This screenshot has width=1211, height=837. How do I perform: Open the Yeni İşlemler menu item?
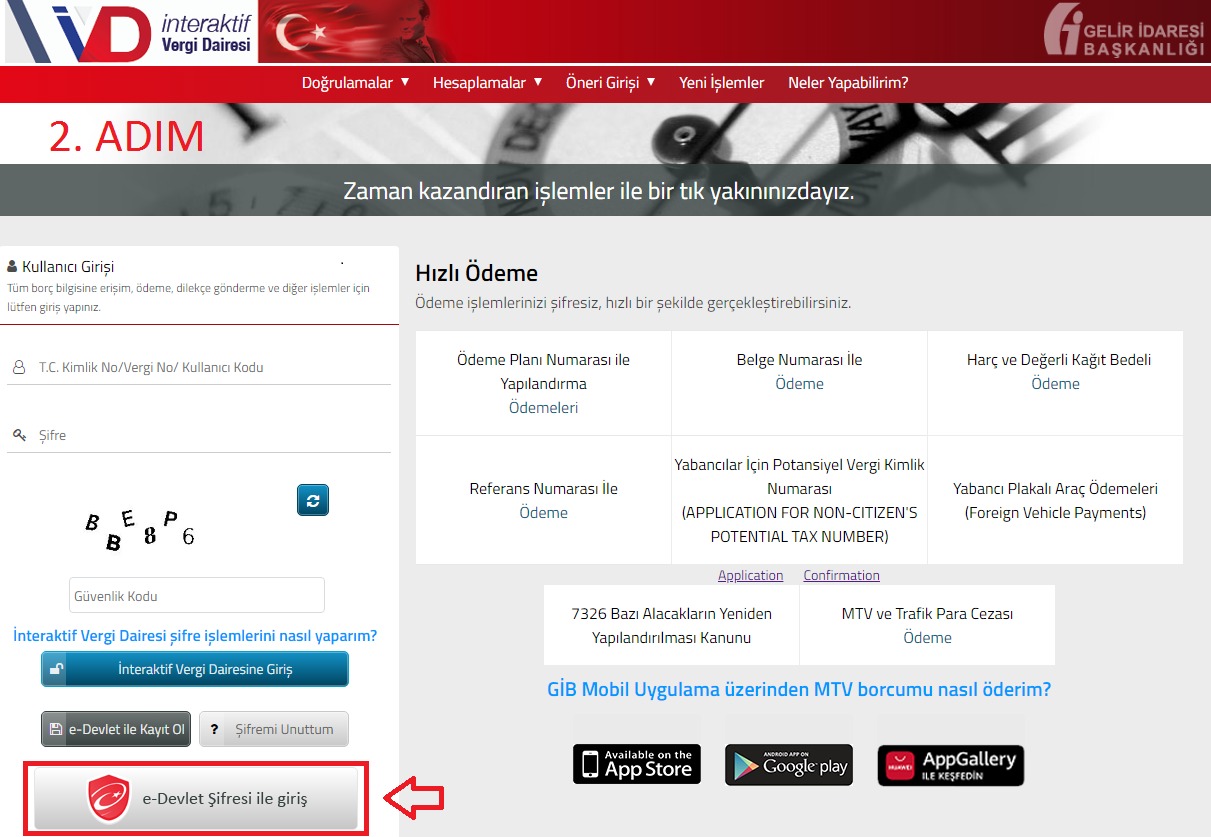[x=721, y=83]
